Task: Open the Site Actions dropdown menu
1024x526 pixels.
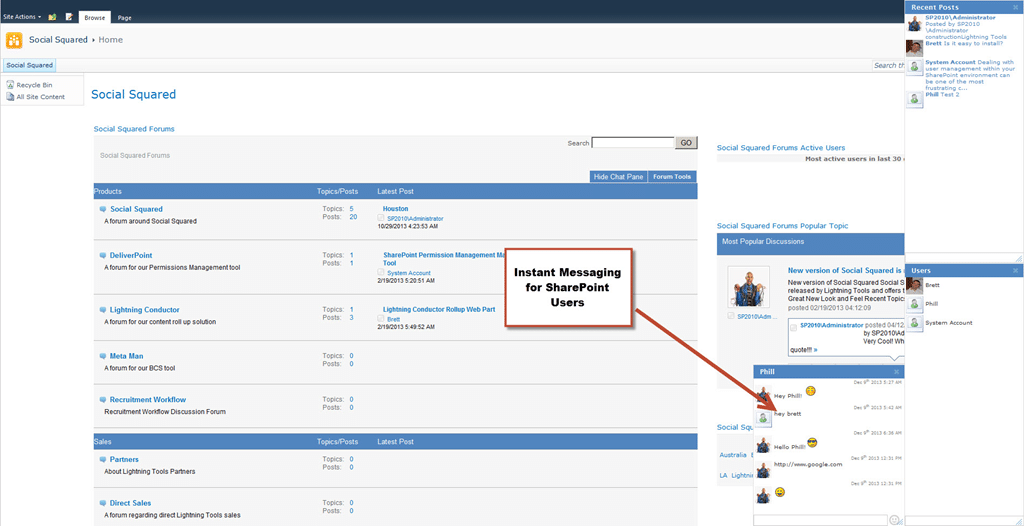Action: [x=22, y=17]
